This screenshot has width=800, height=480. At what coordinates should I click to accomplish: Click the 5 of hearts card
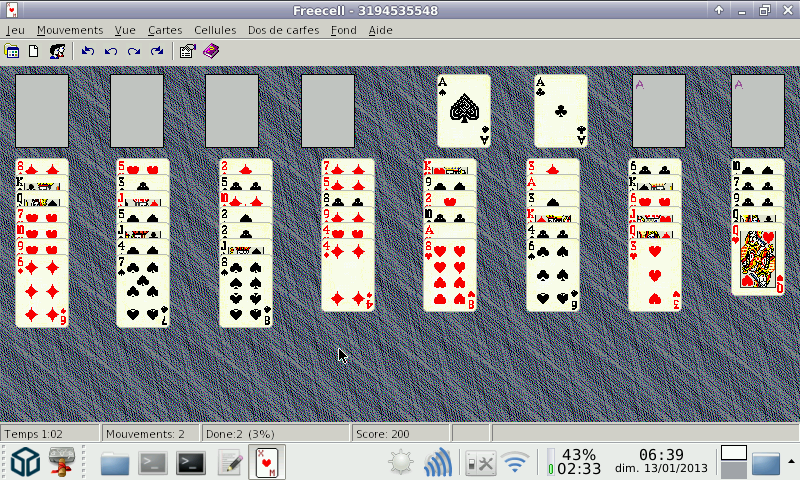143,167
